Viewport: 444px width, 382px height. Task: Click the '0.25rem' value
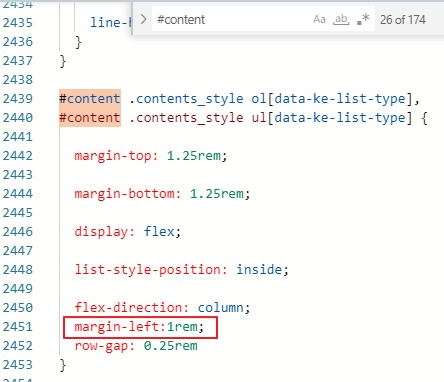[x=171, y=346]
